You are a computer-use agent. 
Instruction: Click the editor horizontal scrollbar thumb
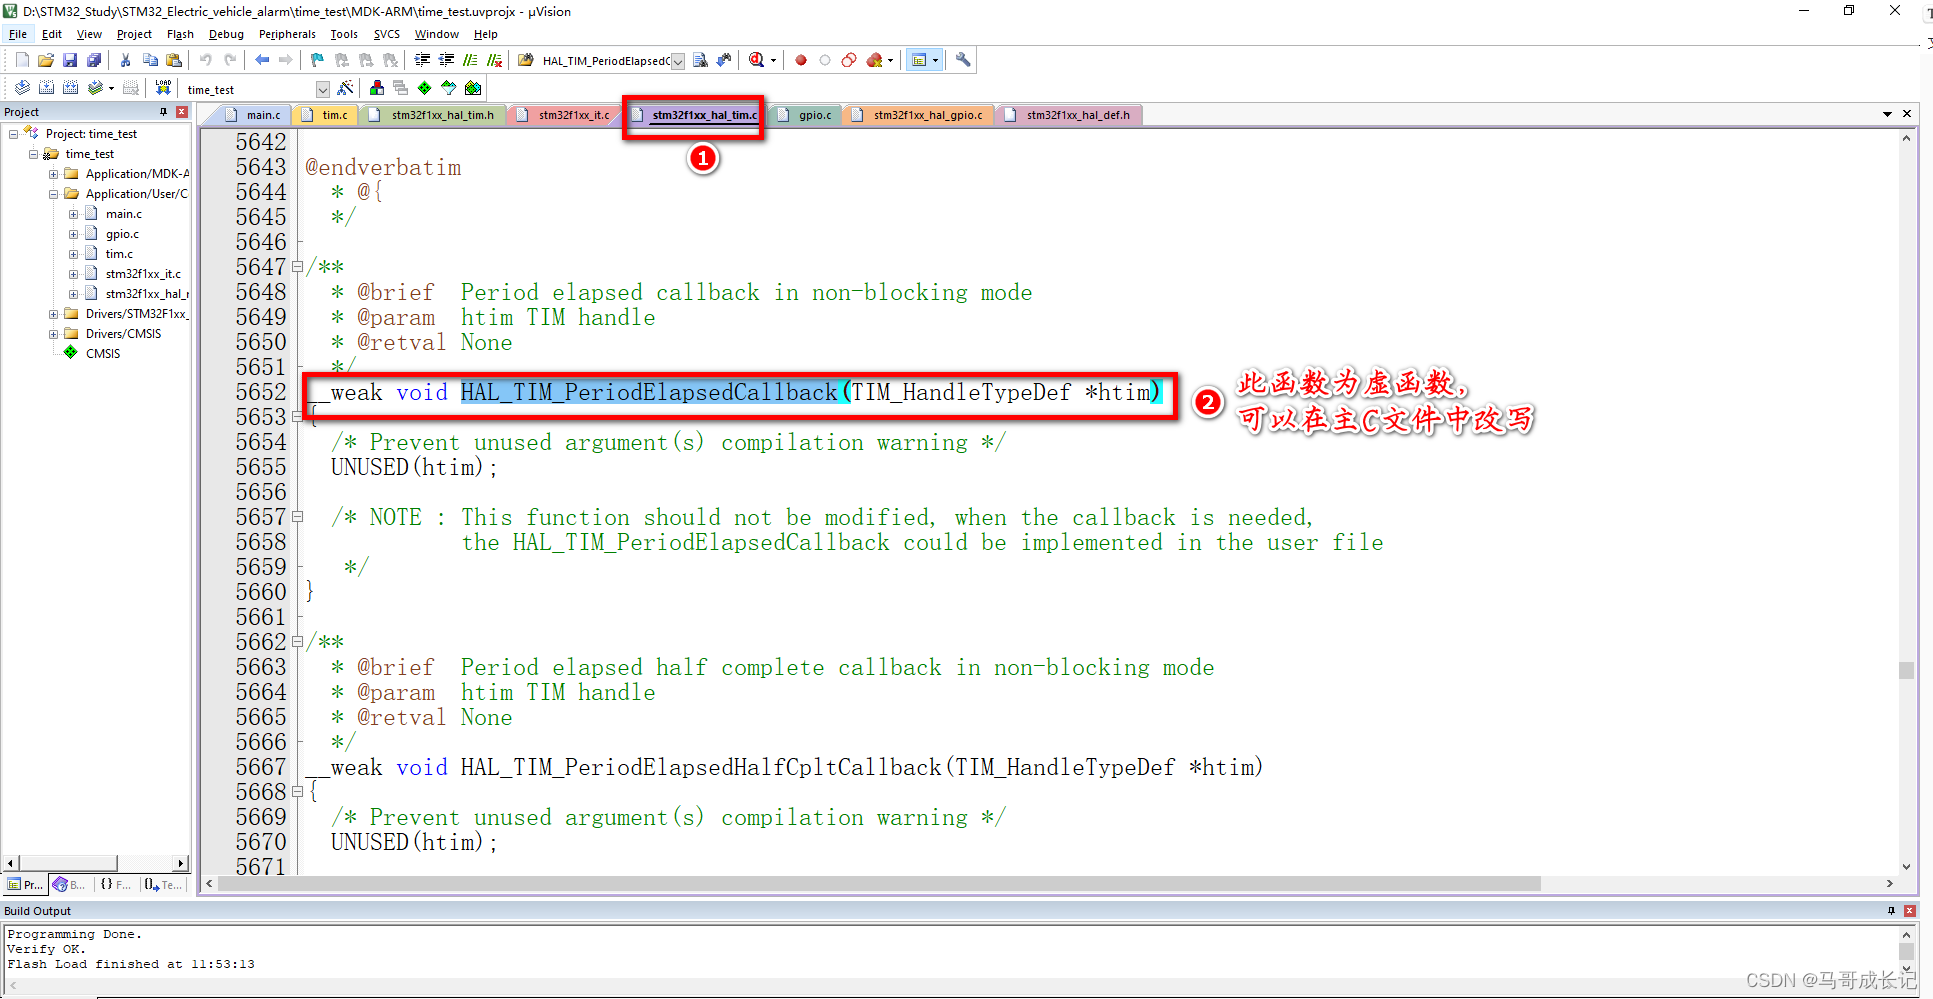880,884
